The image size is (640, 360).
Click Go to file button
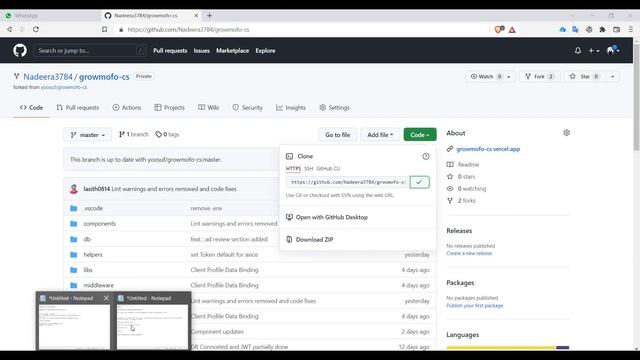click(338, 135)
